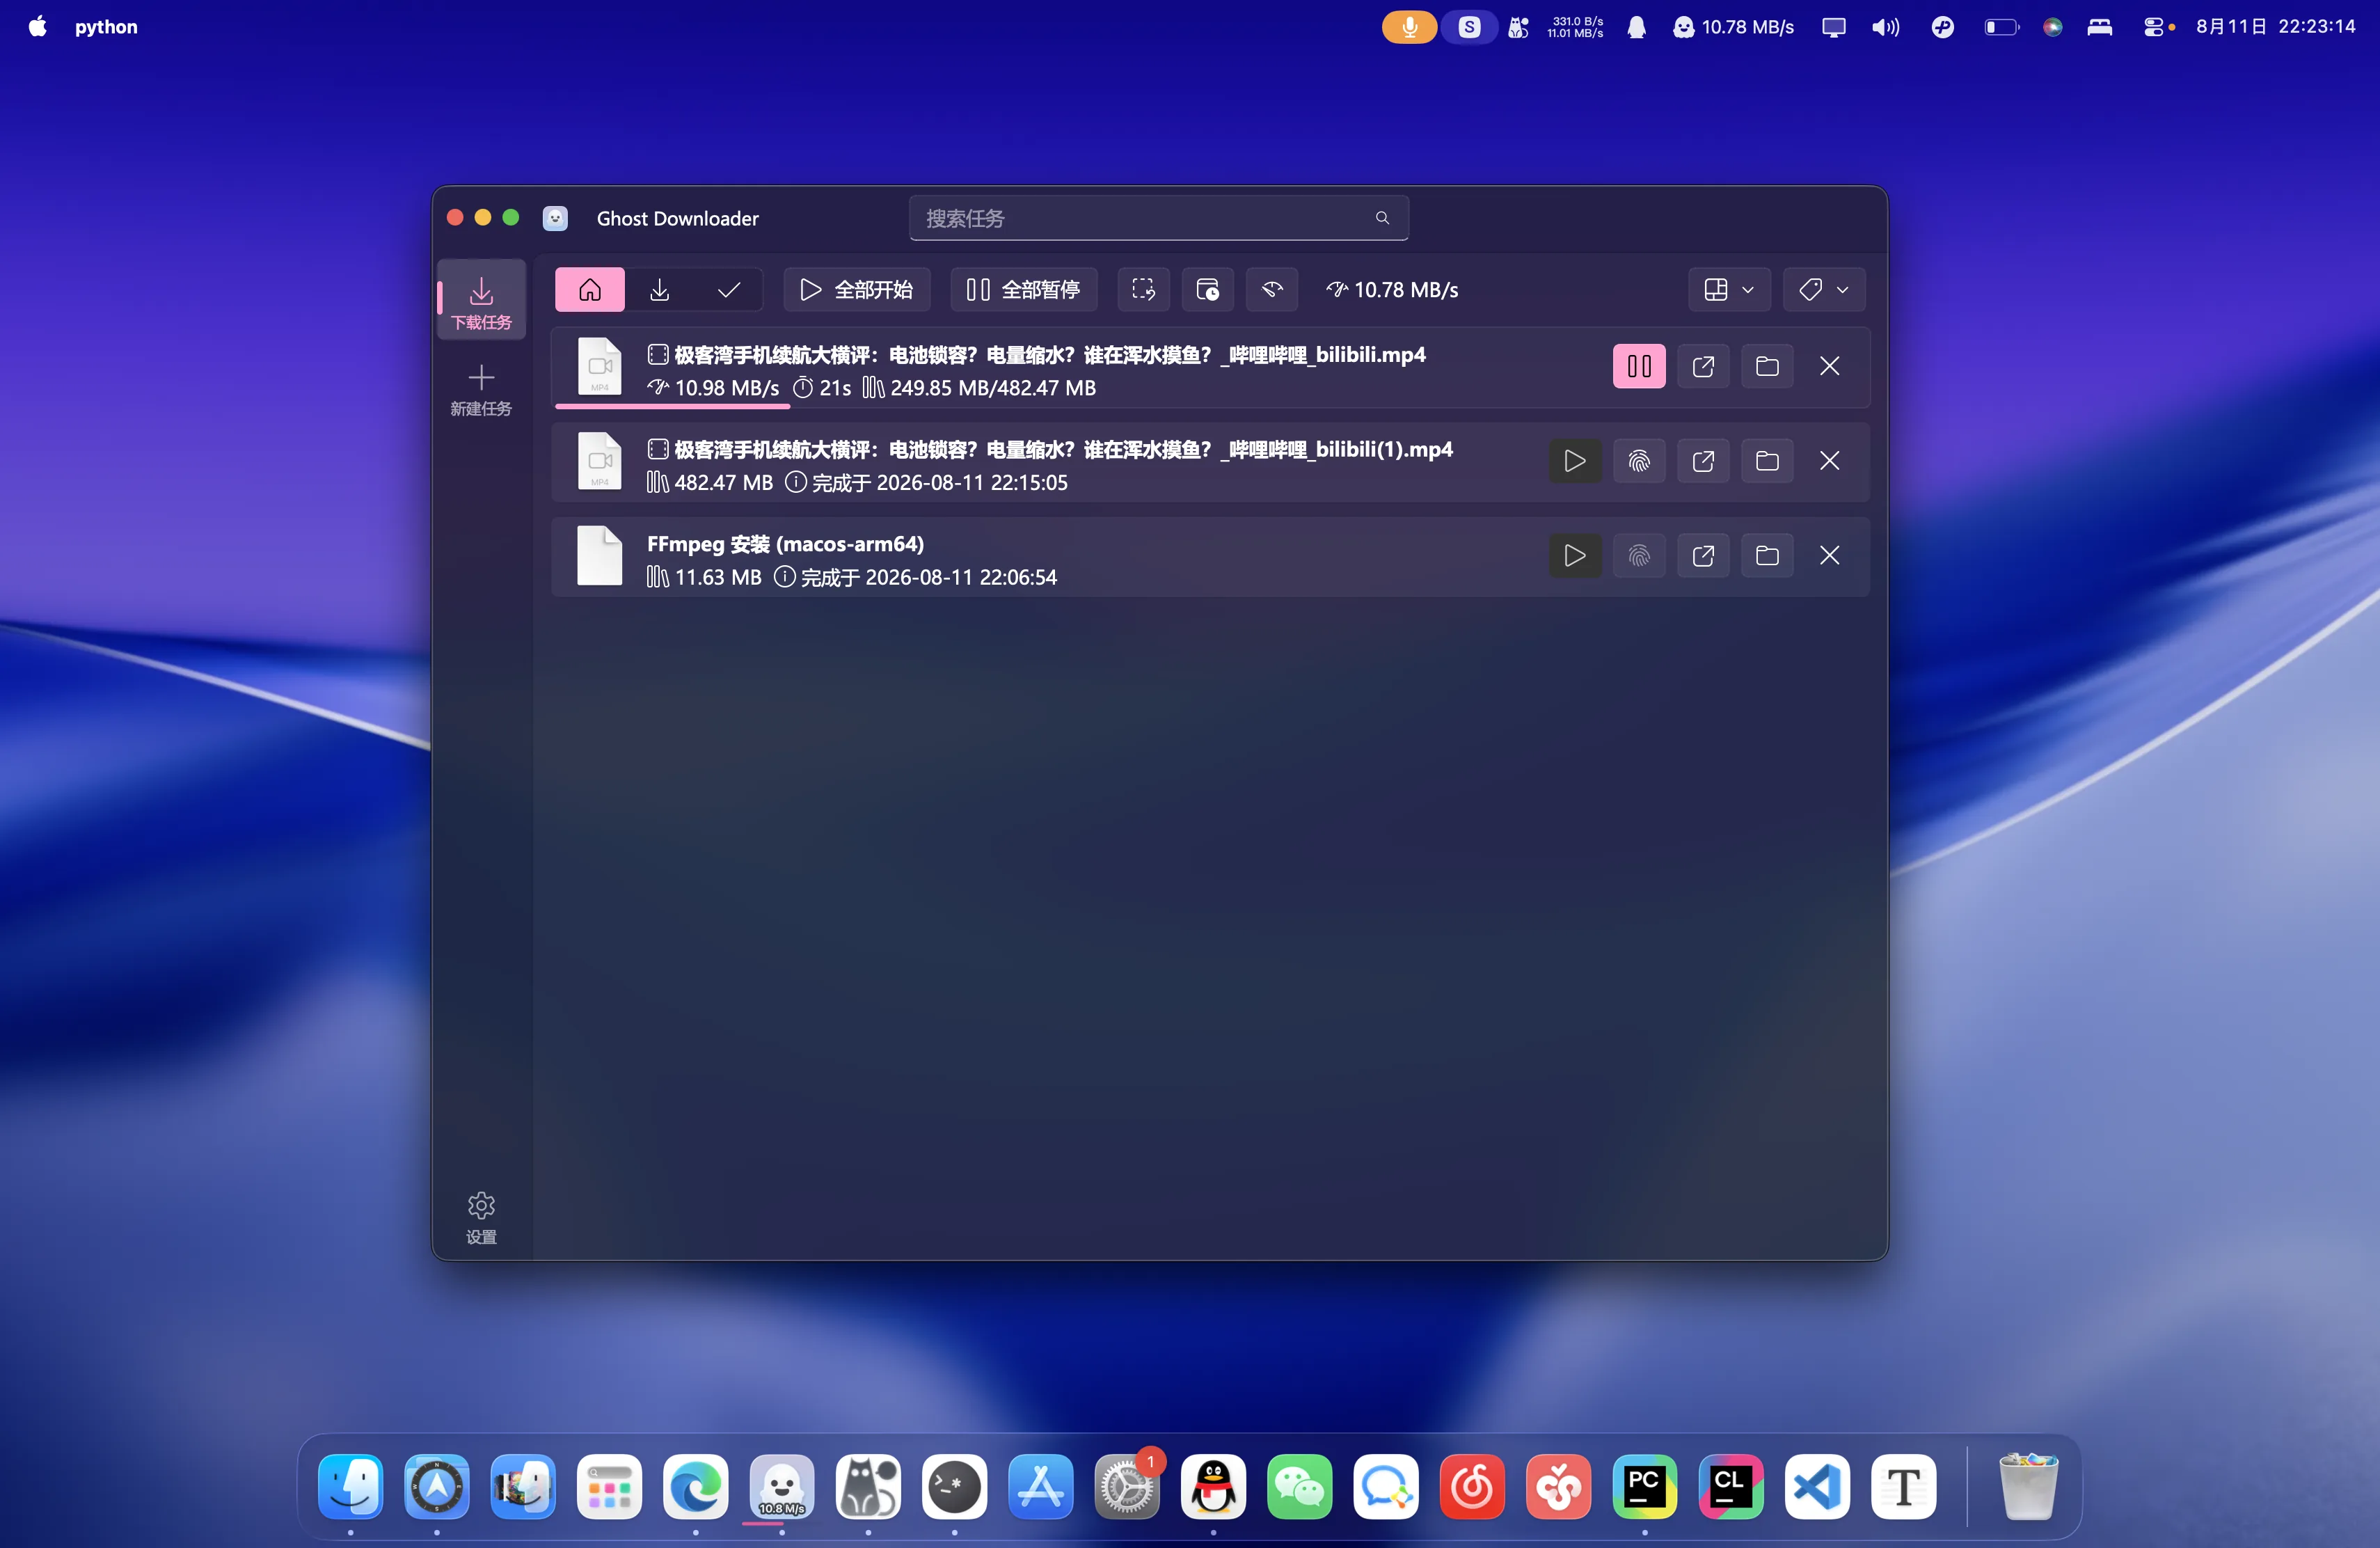Open the speed limit gauge icon

[1272, 289]
